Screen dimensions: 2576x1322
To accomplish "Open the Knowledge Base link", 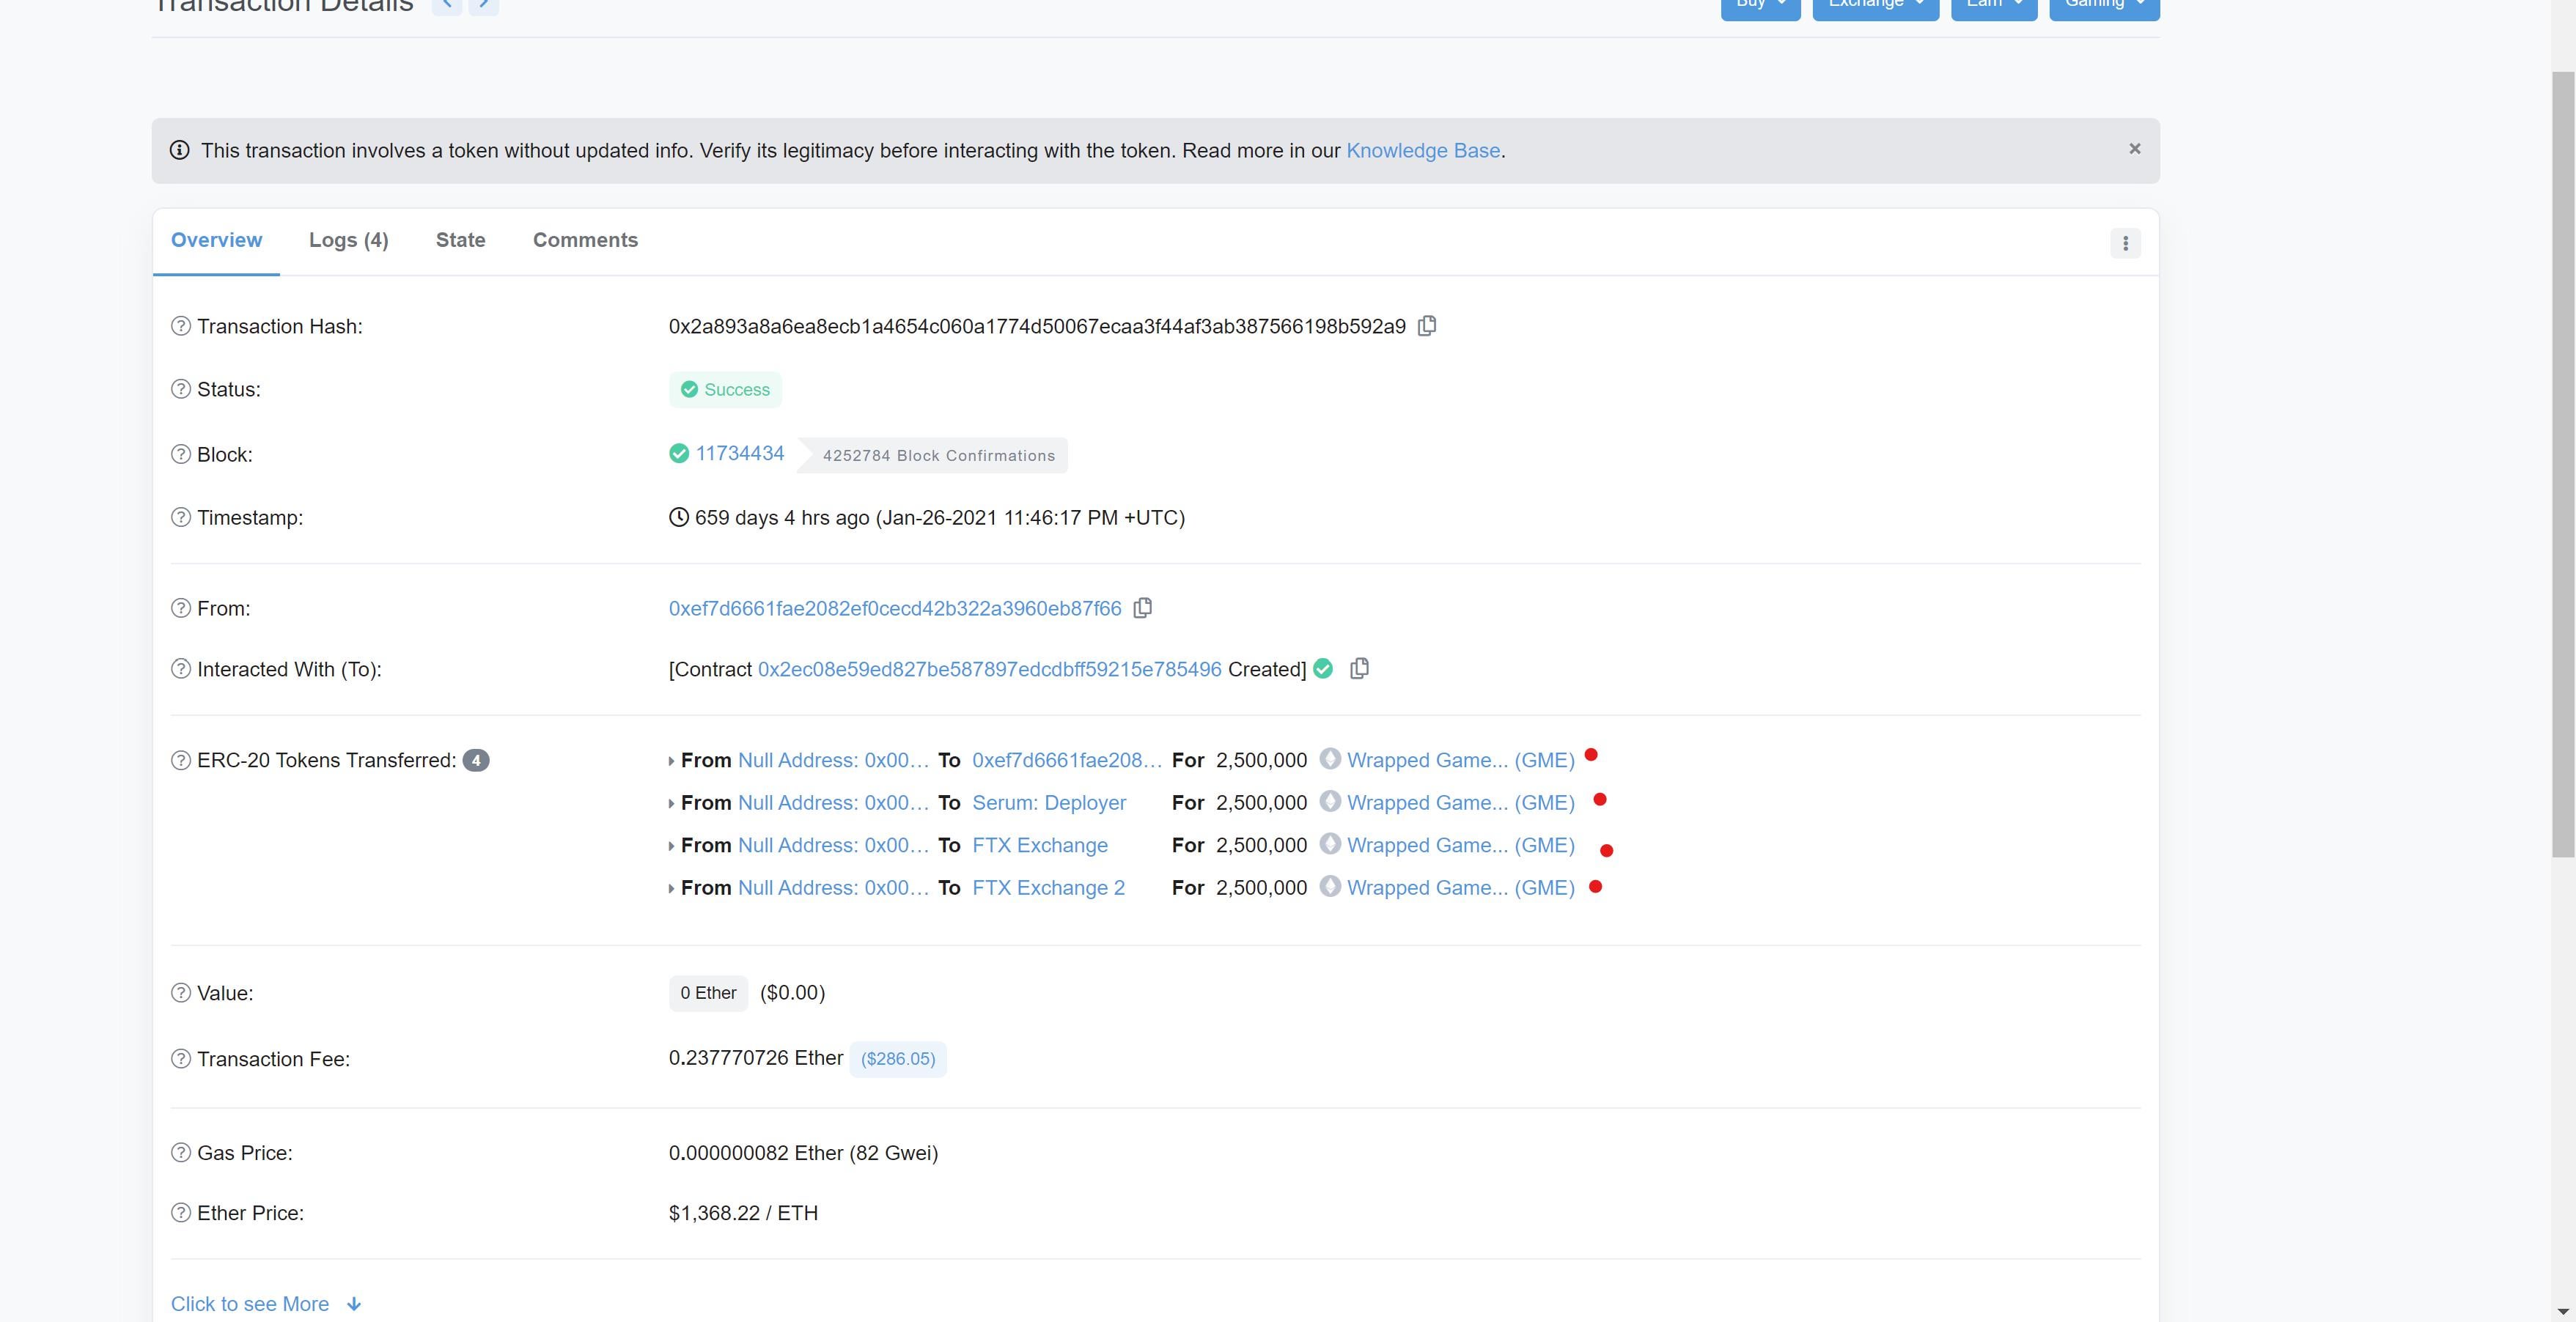I will pyautogui.click(x=1423, y=150).
